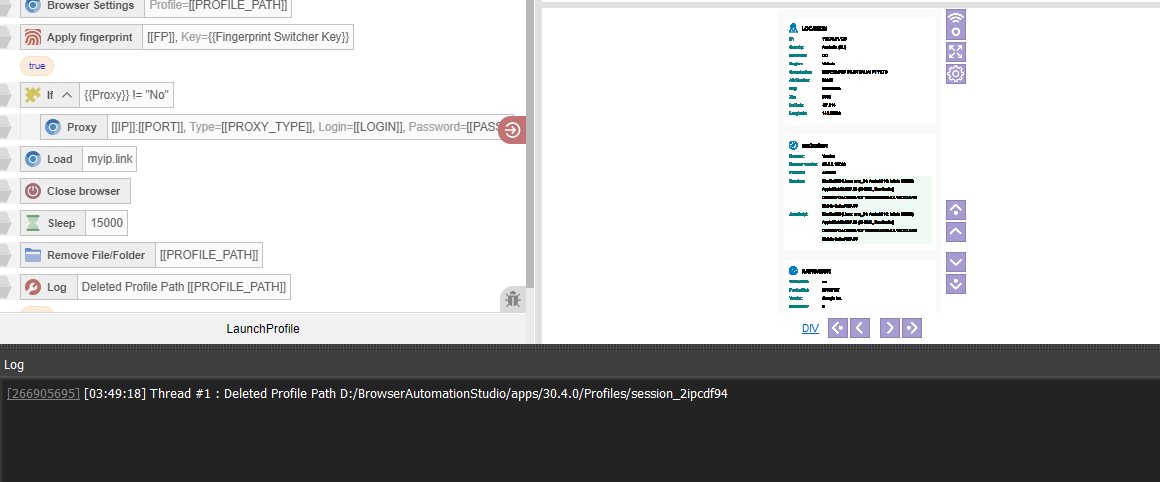This screenshot has width=1160, height=482.
Task: Select the Log panel header
Action: (x=14, y=365)
